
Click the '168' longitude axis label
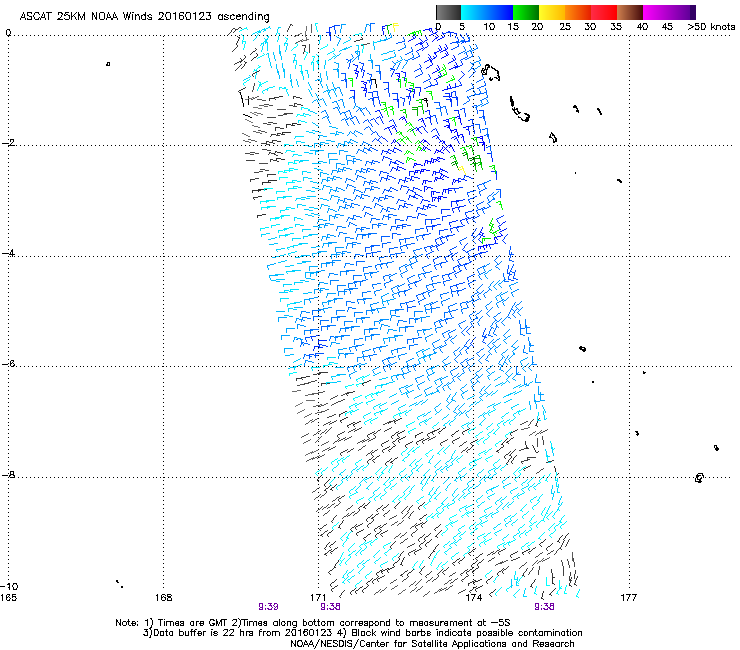point(164,598)
